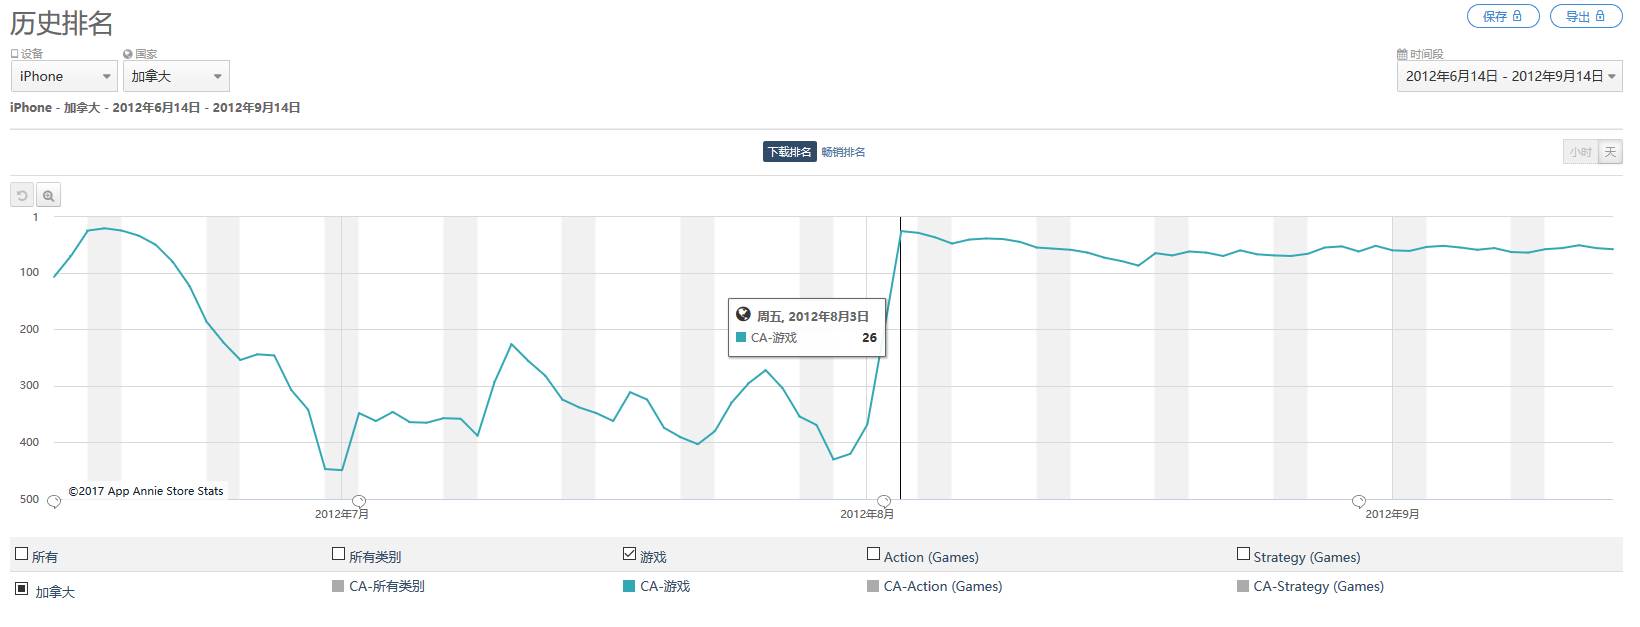Check the 所有类别 checkbox
The width and height of the screenshot is (1640, 627).
point(338,554)
